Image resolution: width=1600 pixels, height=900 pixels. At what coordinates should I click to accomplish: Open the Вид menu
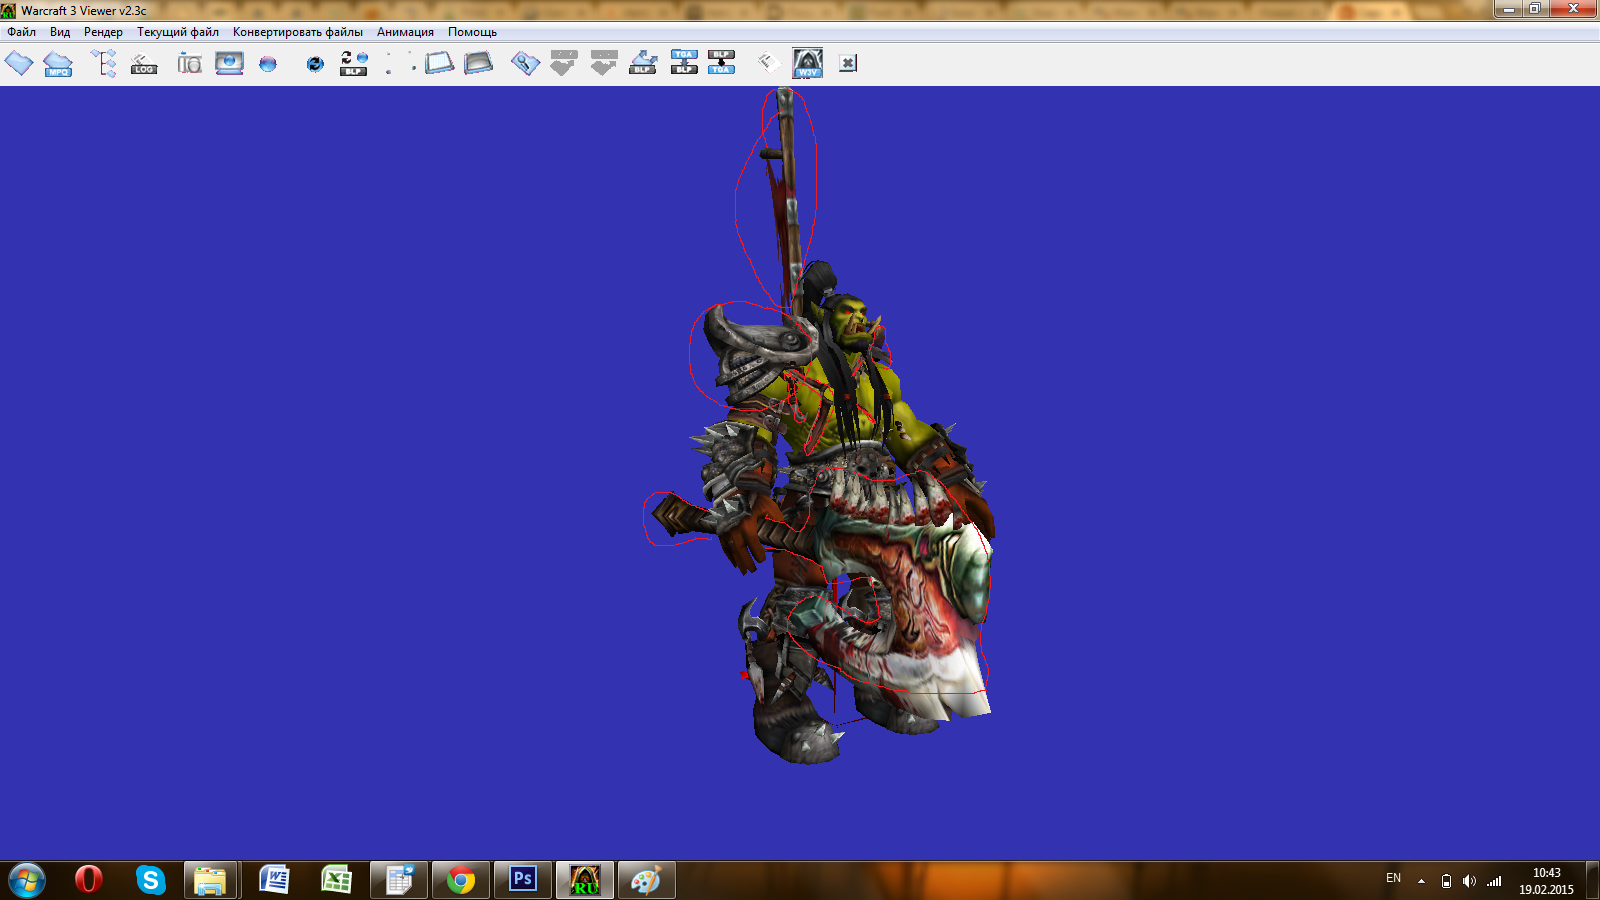pos(60,32)
